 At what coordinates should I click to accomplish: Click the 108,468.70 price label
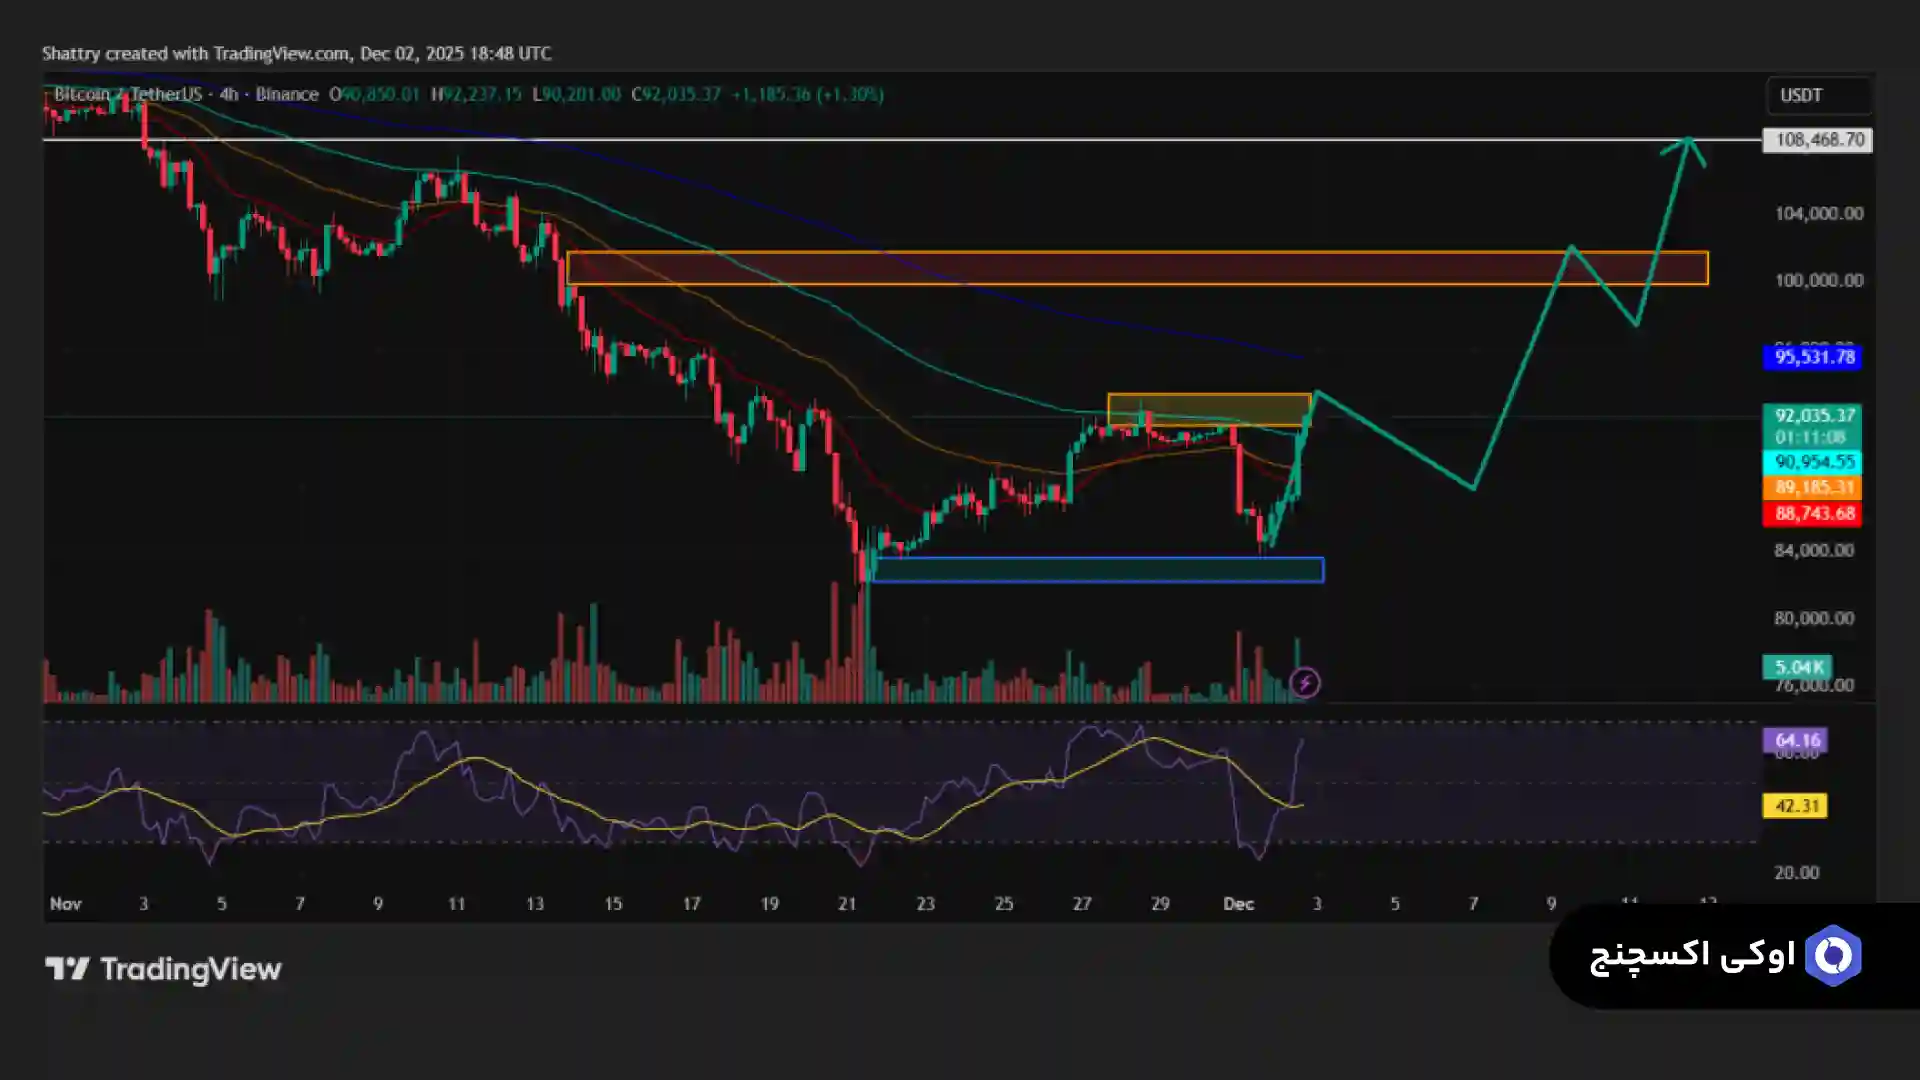point(1817,140)
